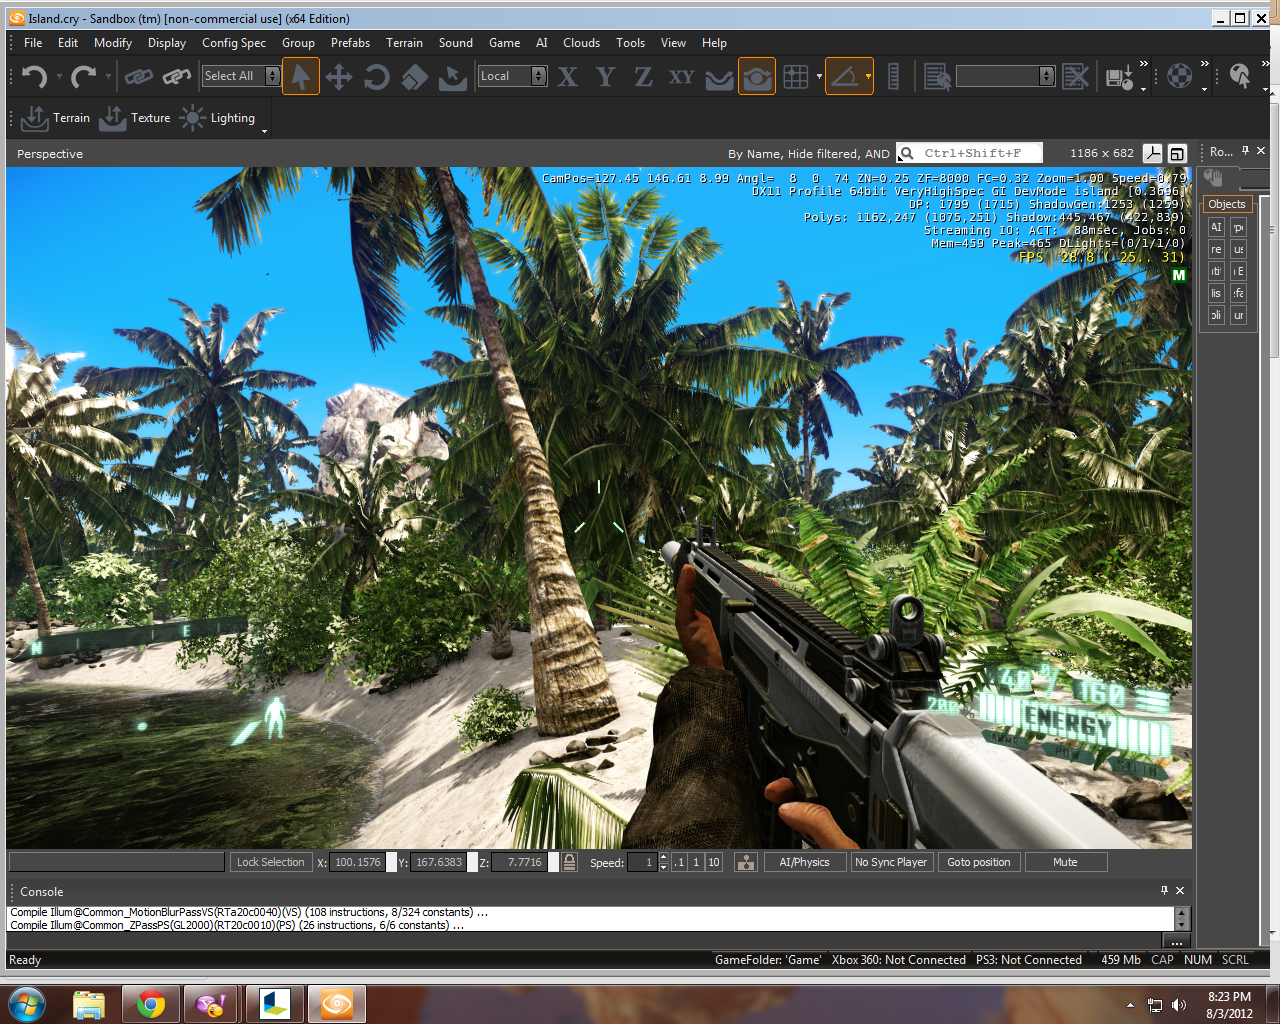Select the Objects tab in RollupBar

[1227, 204]
